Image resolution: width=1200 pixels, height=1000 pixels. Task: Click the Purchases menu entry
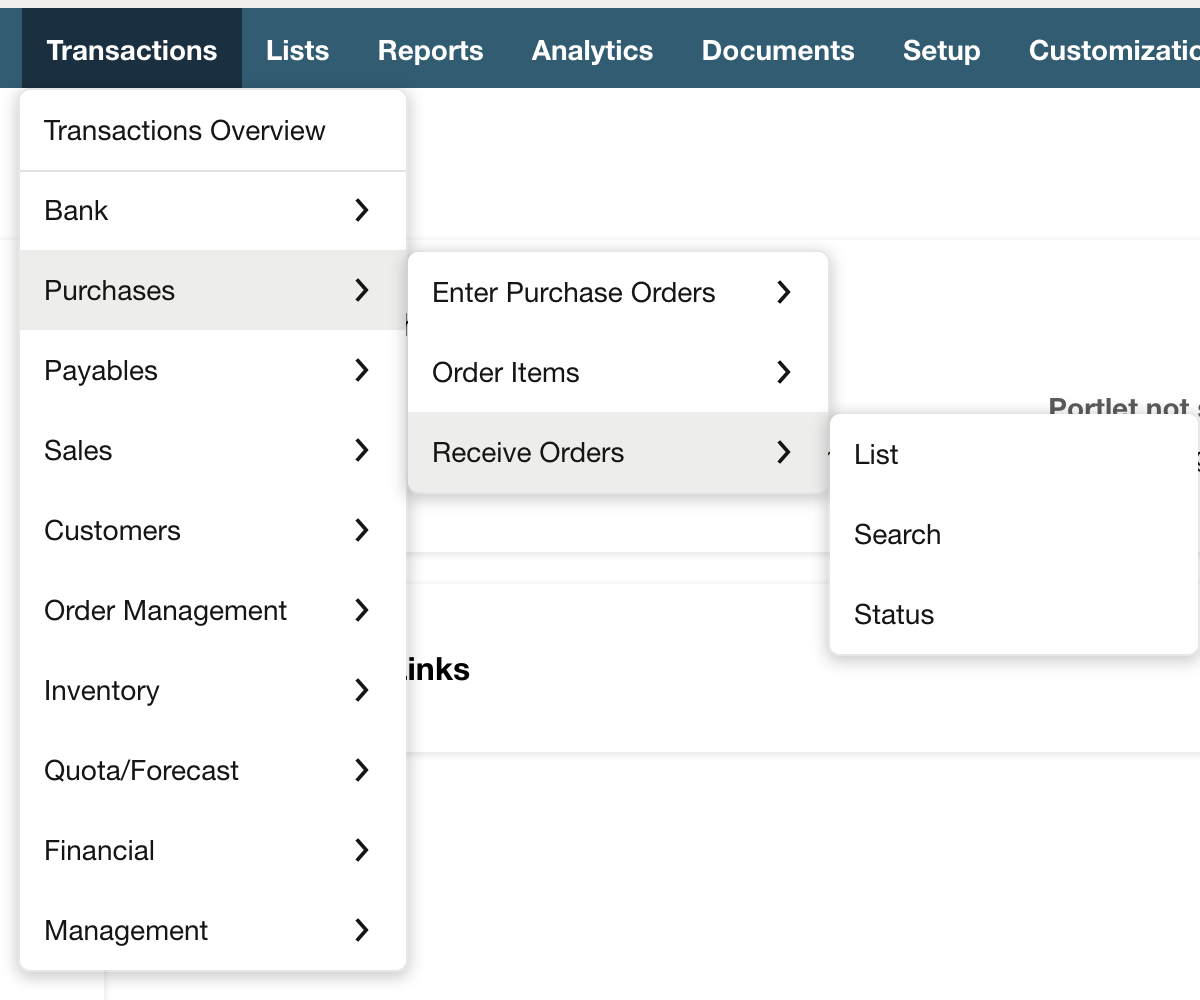pyautogui.click(x=213, y=291)
